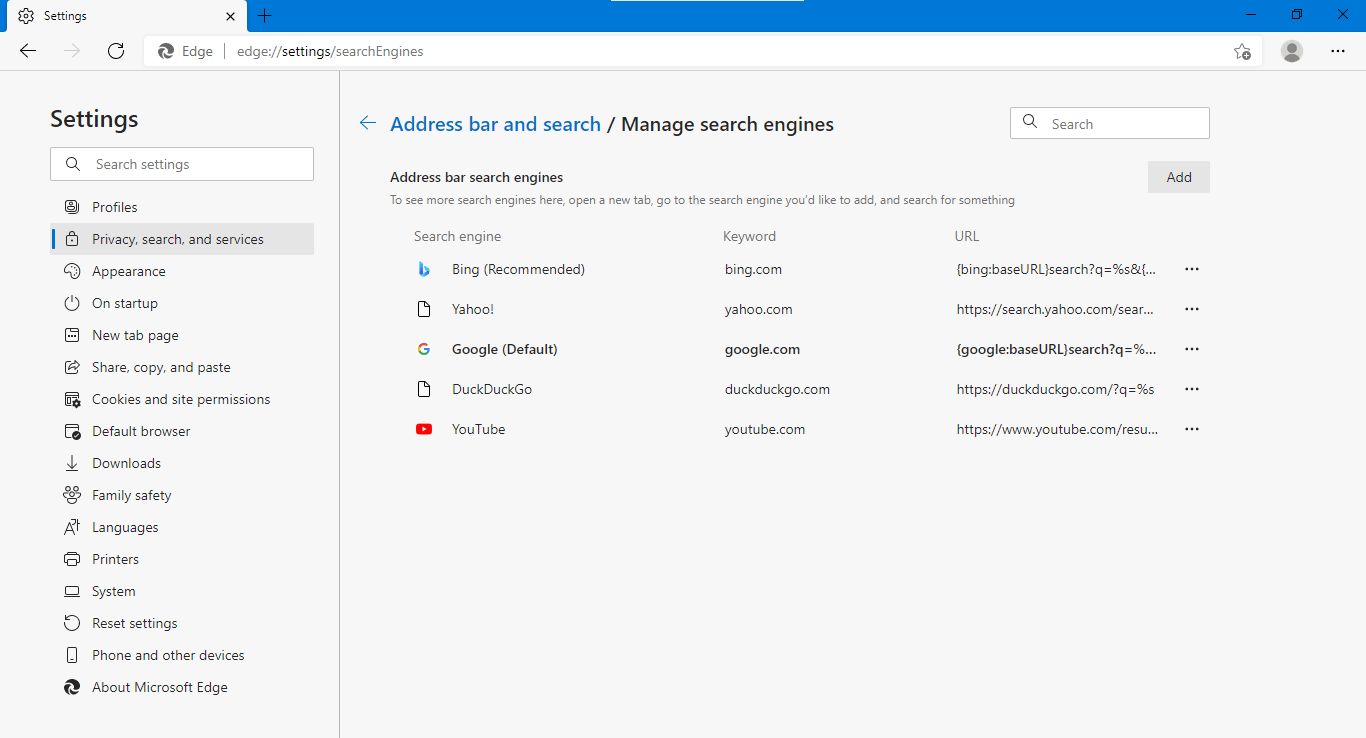Click the Printers icon
The width and height of the screenshot is (1366, 738).
click(x=72, y=559)
